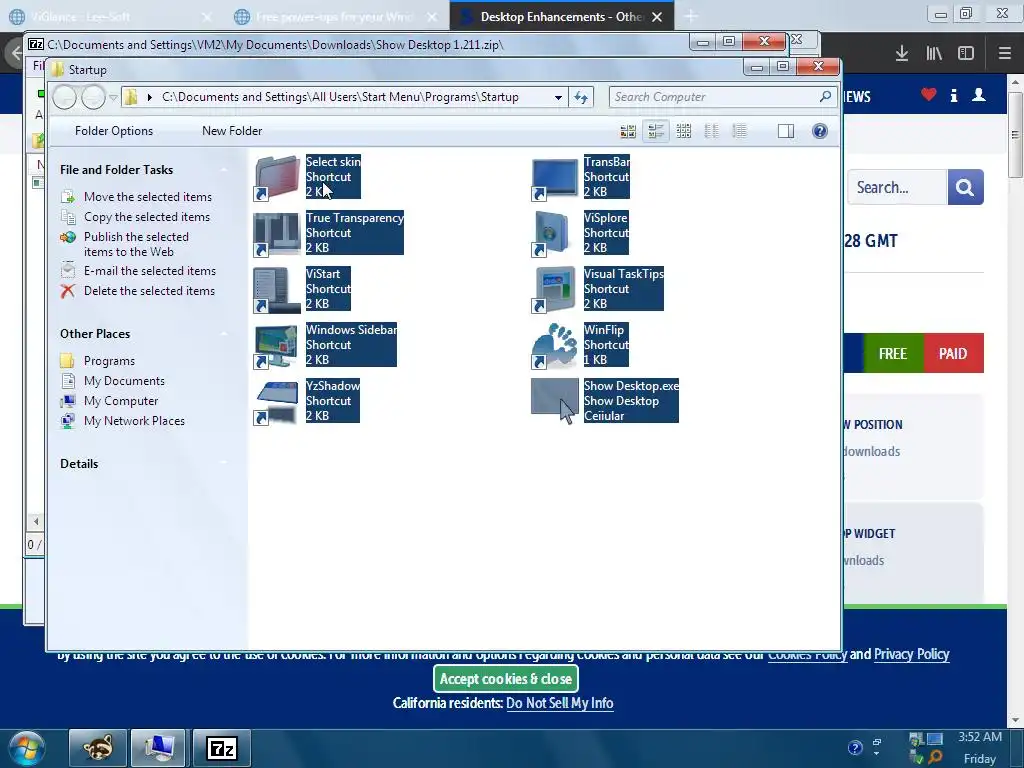Open browser library icon
Viewport: 1024px width, 768px height.
(934, 53)
